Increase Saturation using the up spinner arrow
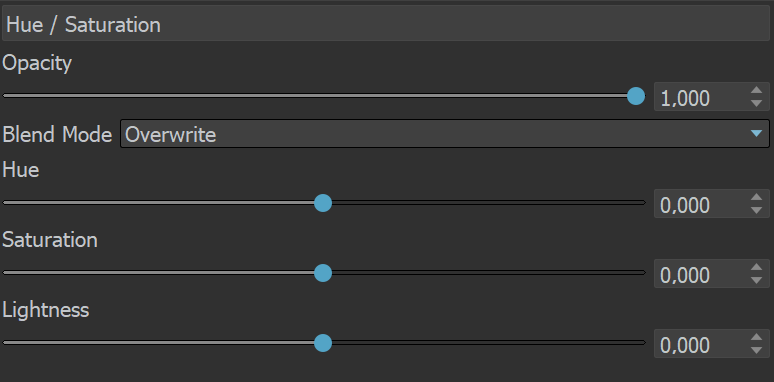The height and width of the screenshot is (382, 774). (756, 267)
